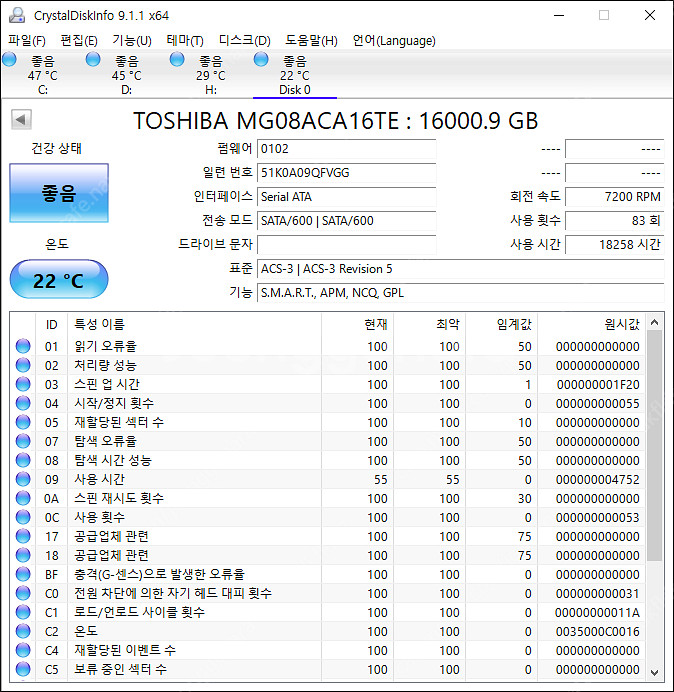Open the 디스크(D) menu
Image resolution: width=674 pixels, height=692 pixels.
[245, 41]
